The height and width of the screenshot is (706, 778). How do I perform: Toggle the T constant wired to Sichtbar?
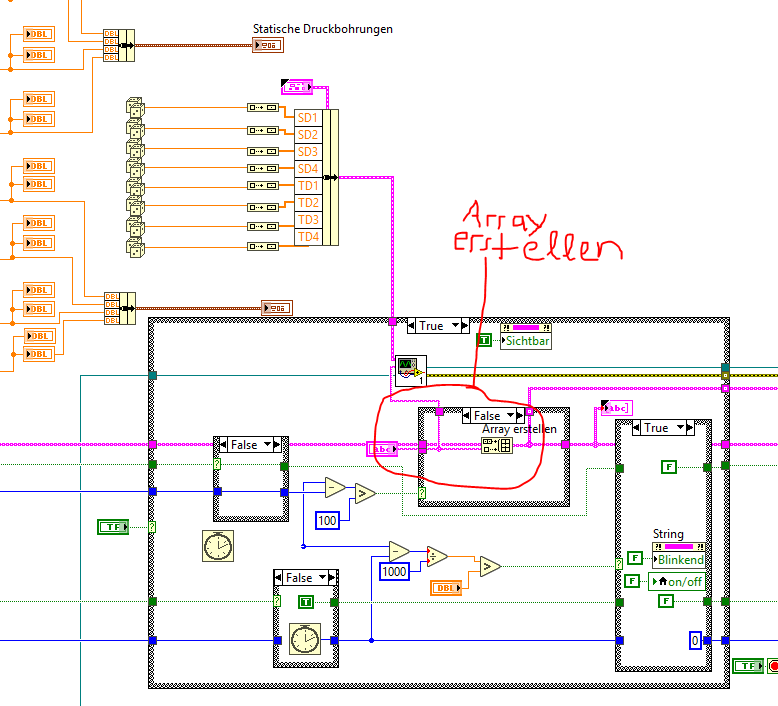pos(484,340)
